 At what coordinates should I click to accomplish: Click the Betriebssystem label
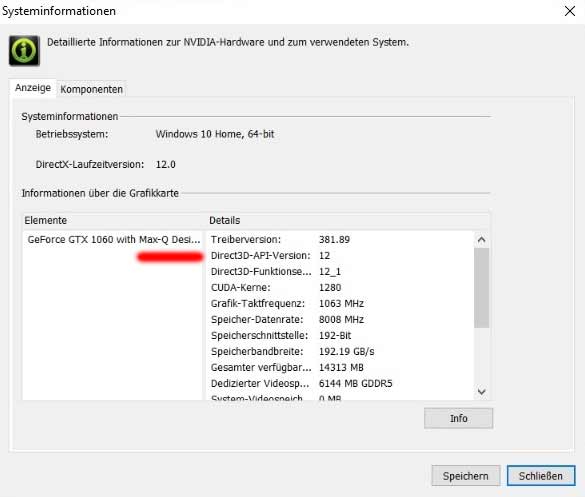click(x=72, y=134)
